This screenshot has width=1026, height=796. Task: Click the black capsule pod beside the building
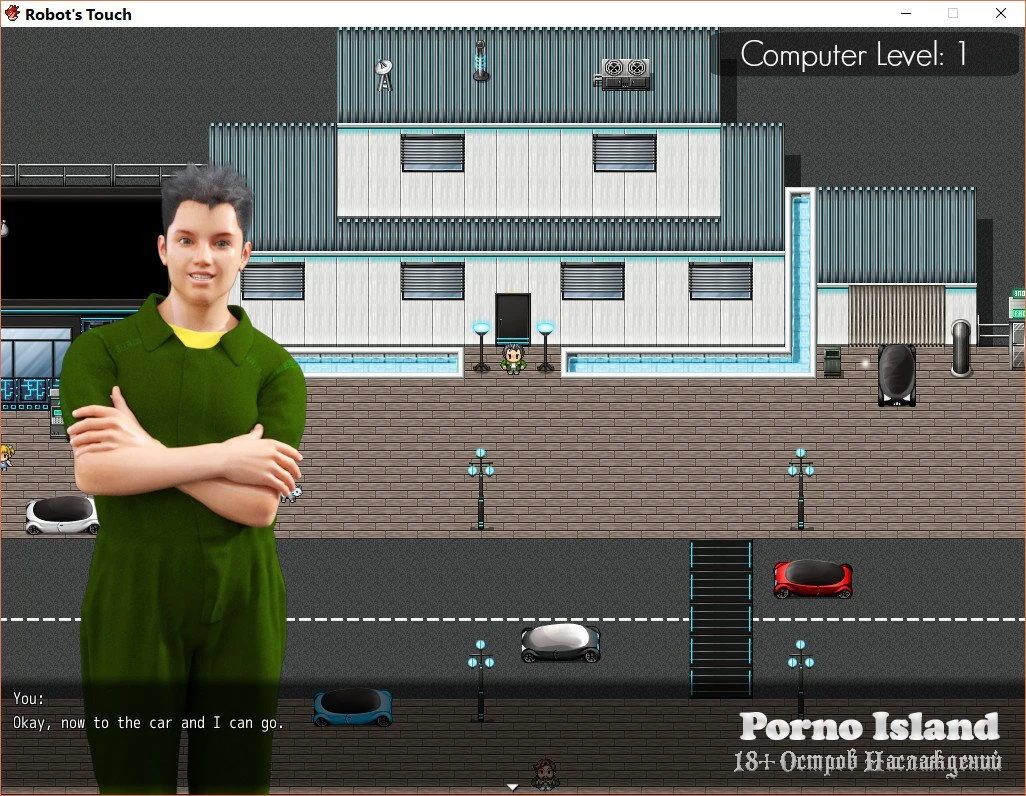point(896,374)
